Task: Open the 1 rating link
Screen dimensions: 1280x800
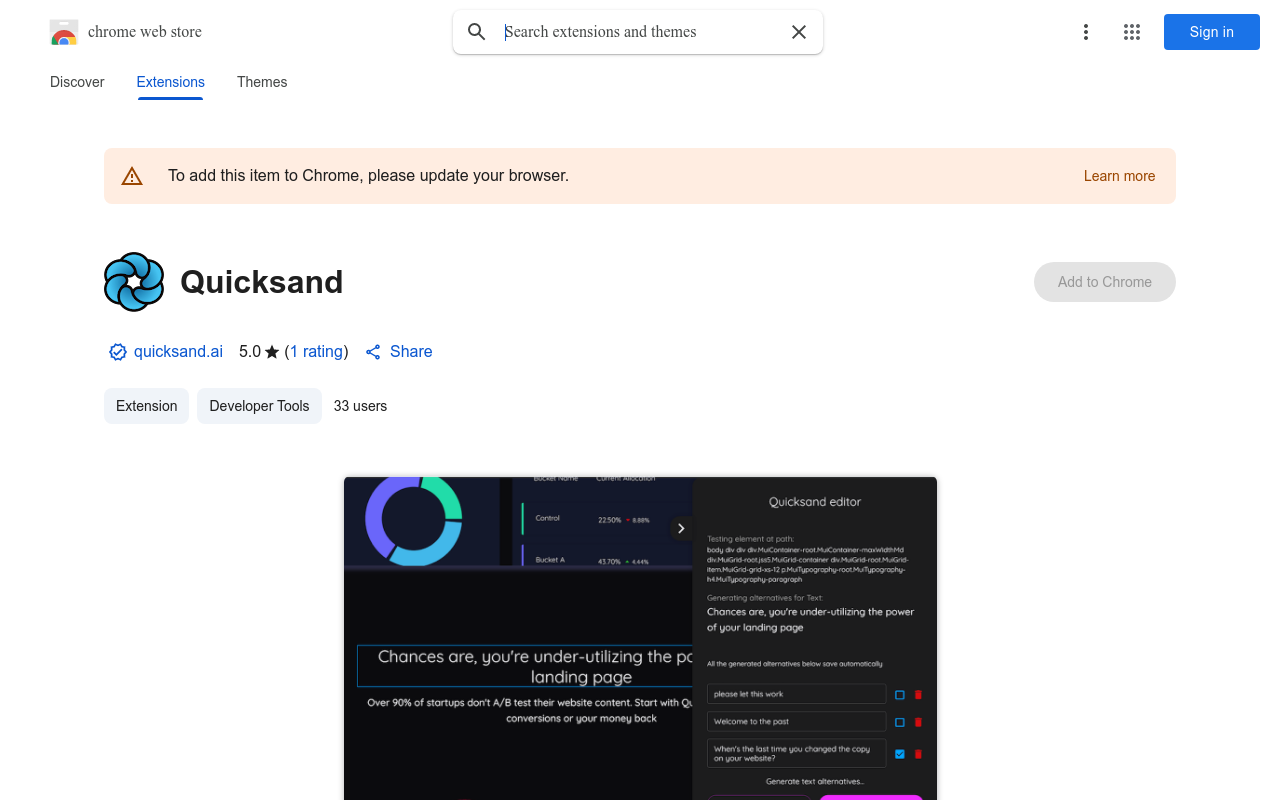Action: (x=317, y=352)
